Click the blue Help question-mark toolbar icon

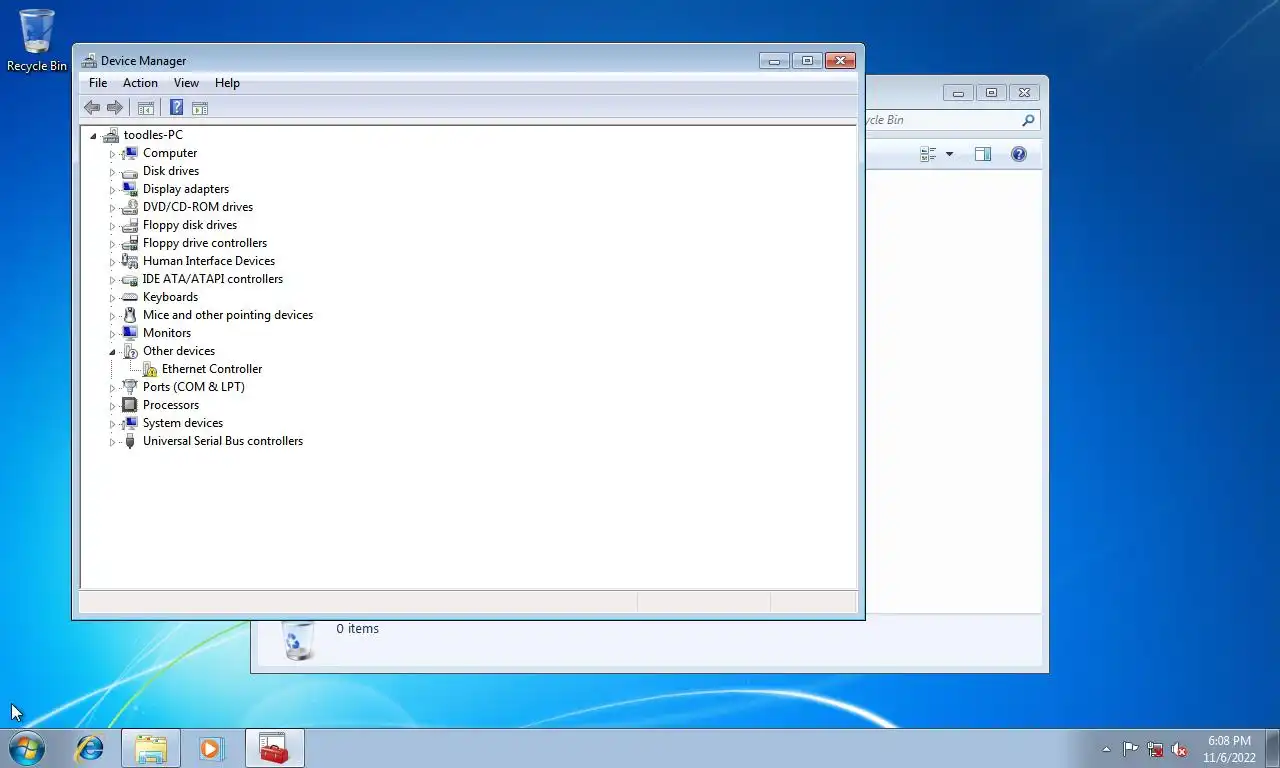[x=176, y=108]
